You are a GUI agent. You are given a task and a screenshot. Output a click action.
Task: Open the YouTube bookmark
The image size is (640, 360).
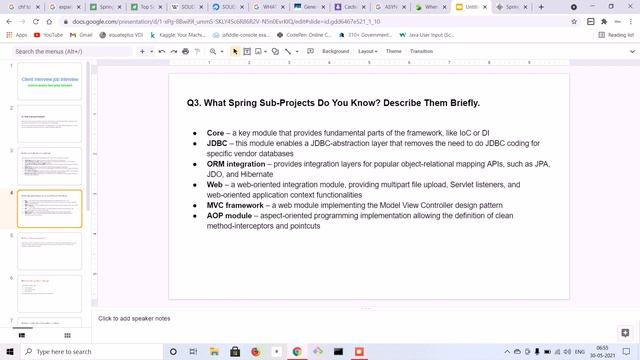48,35
